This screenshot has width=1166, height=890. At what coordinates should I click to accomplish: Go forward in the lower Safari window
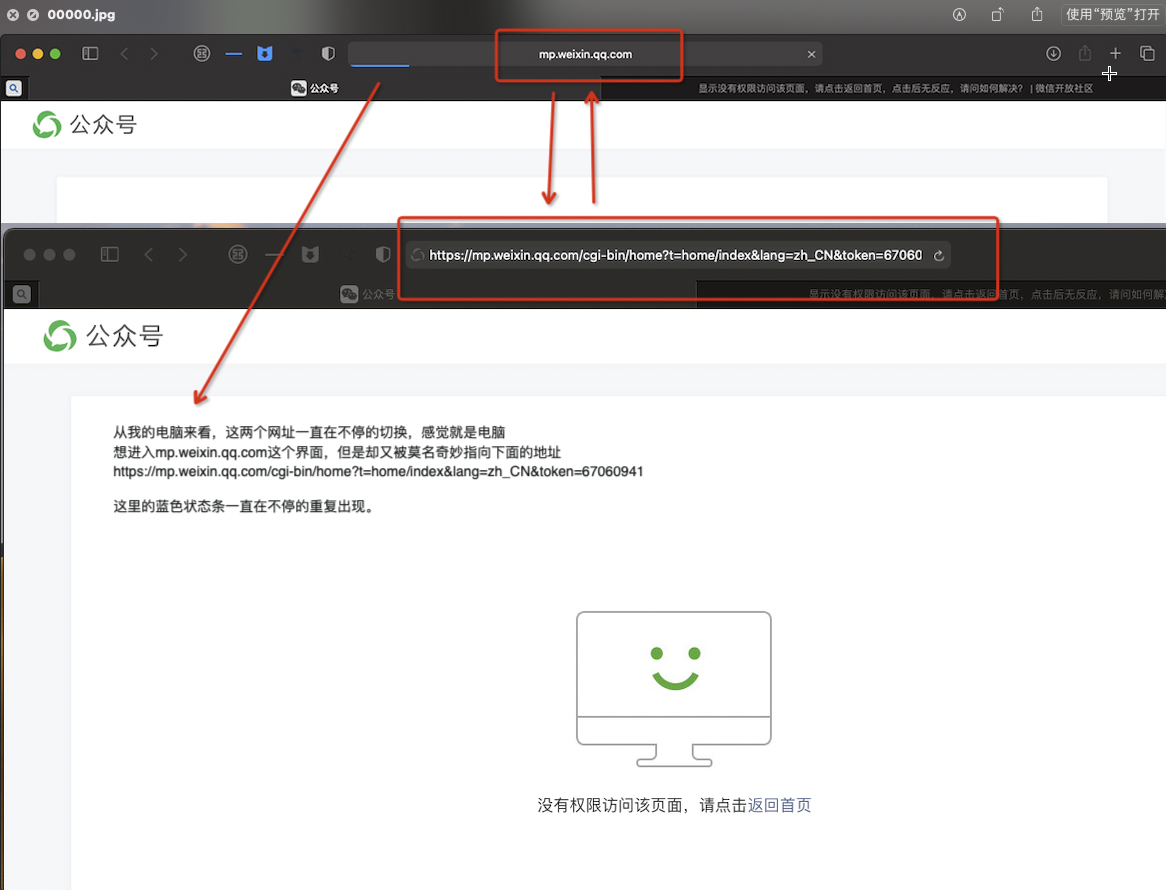(x=182, y=254)
